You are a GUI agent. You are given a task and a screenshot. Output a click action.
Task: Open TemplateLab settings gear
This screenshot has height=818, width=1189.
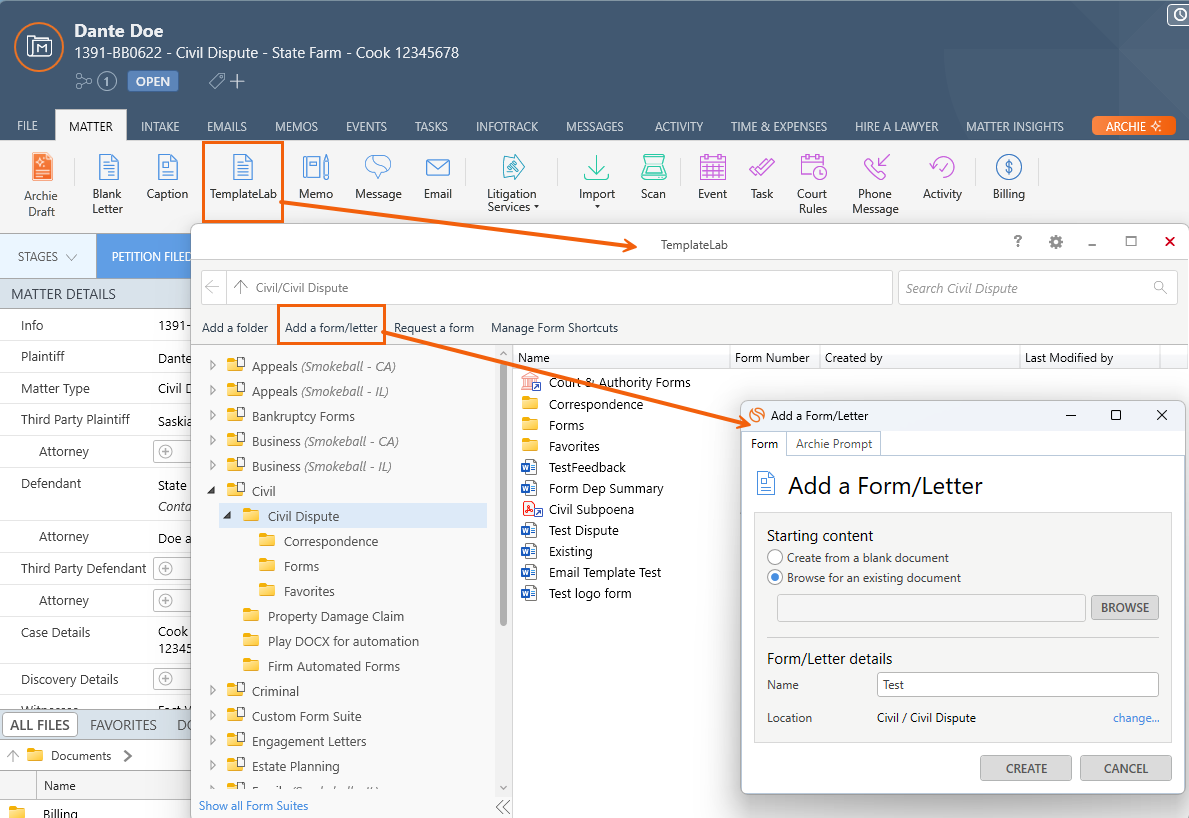click(1056, 242)
